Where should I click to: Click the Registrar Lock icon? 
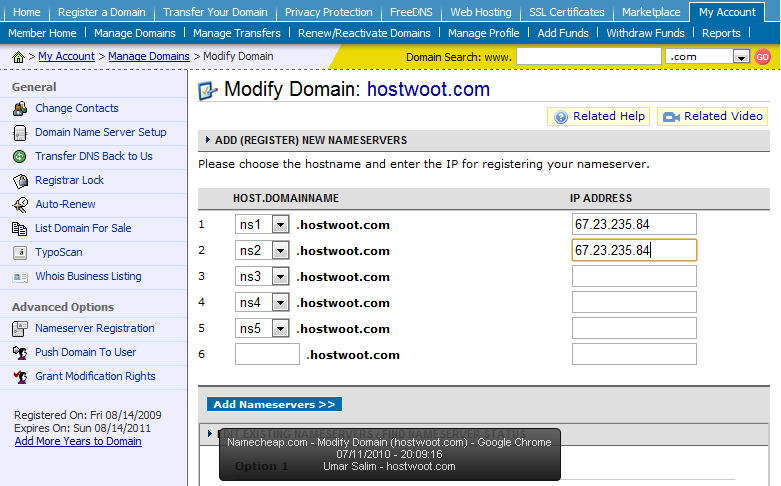[20, 181]
